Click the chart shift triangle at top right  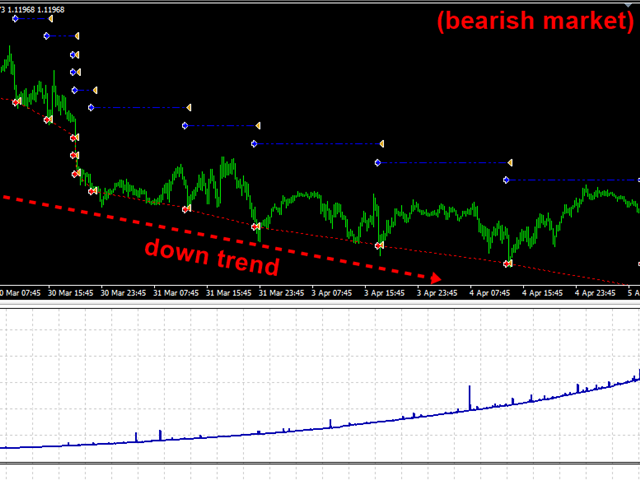pos(627,5)
